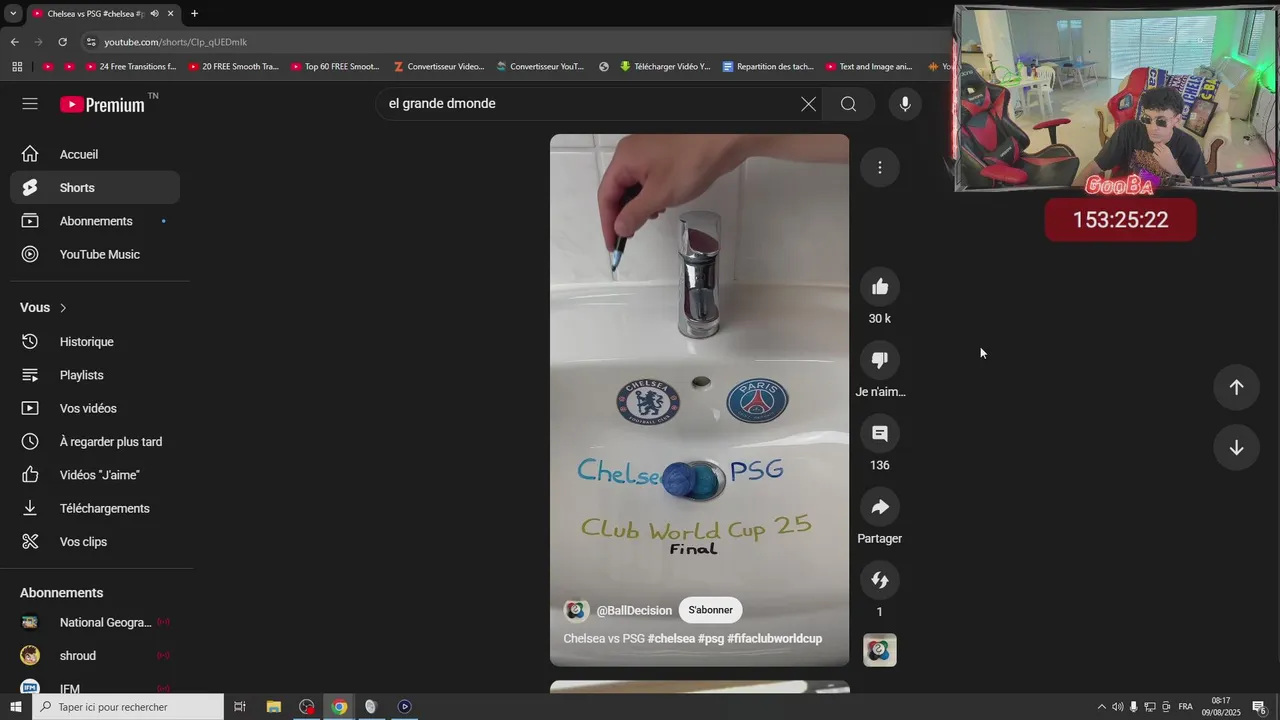Open Vos vidéos in the sidebar
The image size is (1280, 720).
[x=95, y=408]
